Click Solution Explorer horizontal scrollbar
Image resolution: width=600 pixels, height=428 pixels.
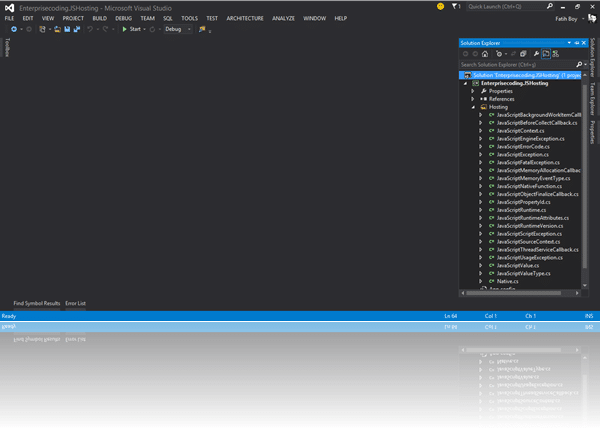click(x=514, y=293)
